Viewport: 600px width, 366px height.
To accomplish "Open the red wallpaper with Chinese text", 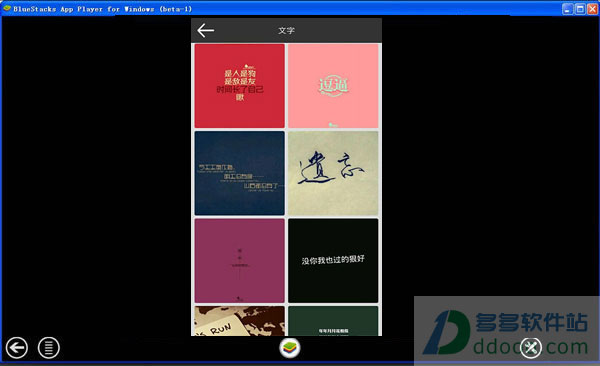I will [240, 86].
